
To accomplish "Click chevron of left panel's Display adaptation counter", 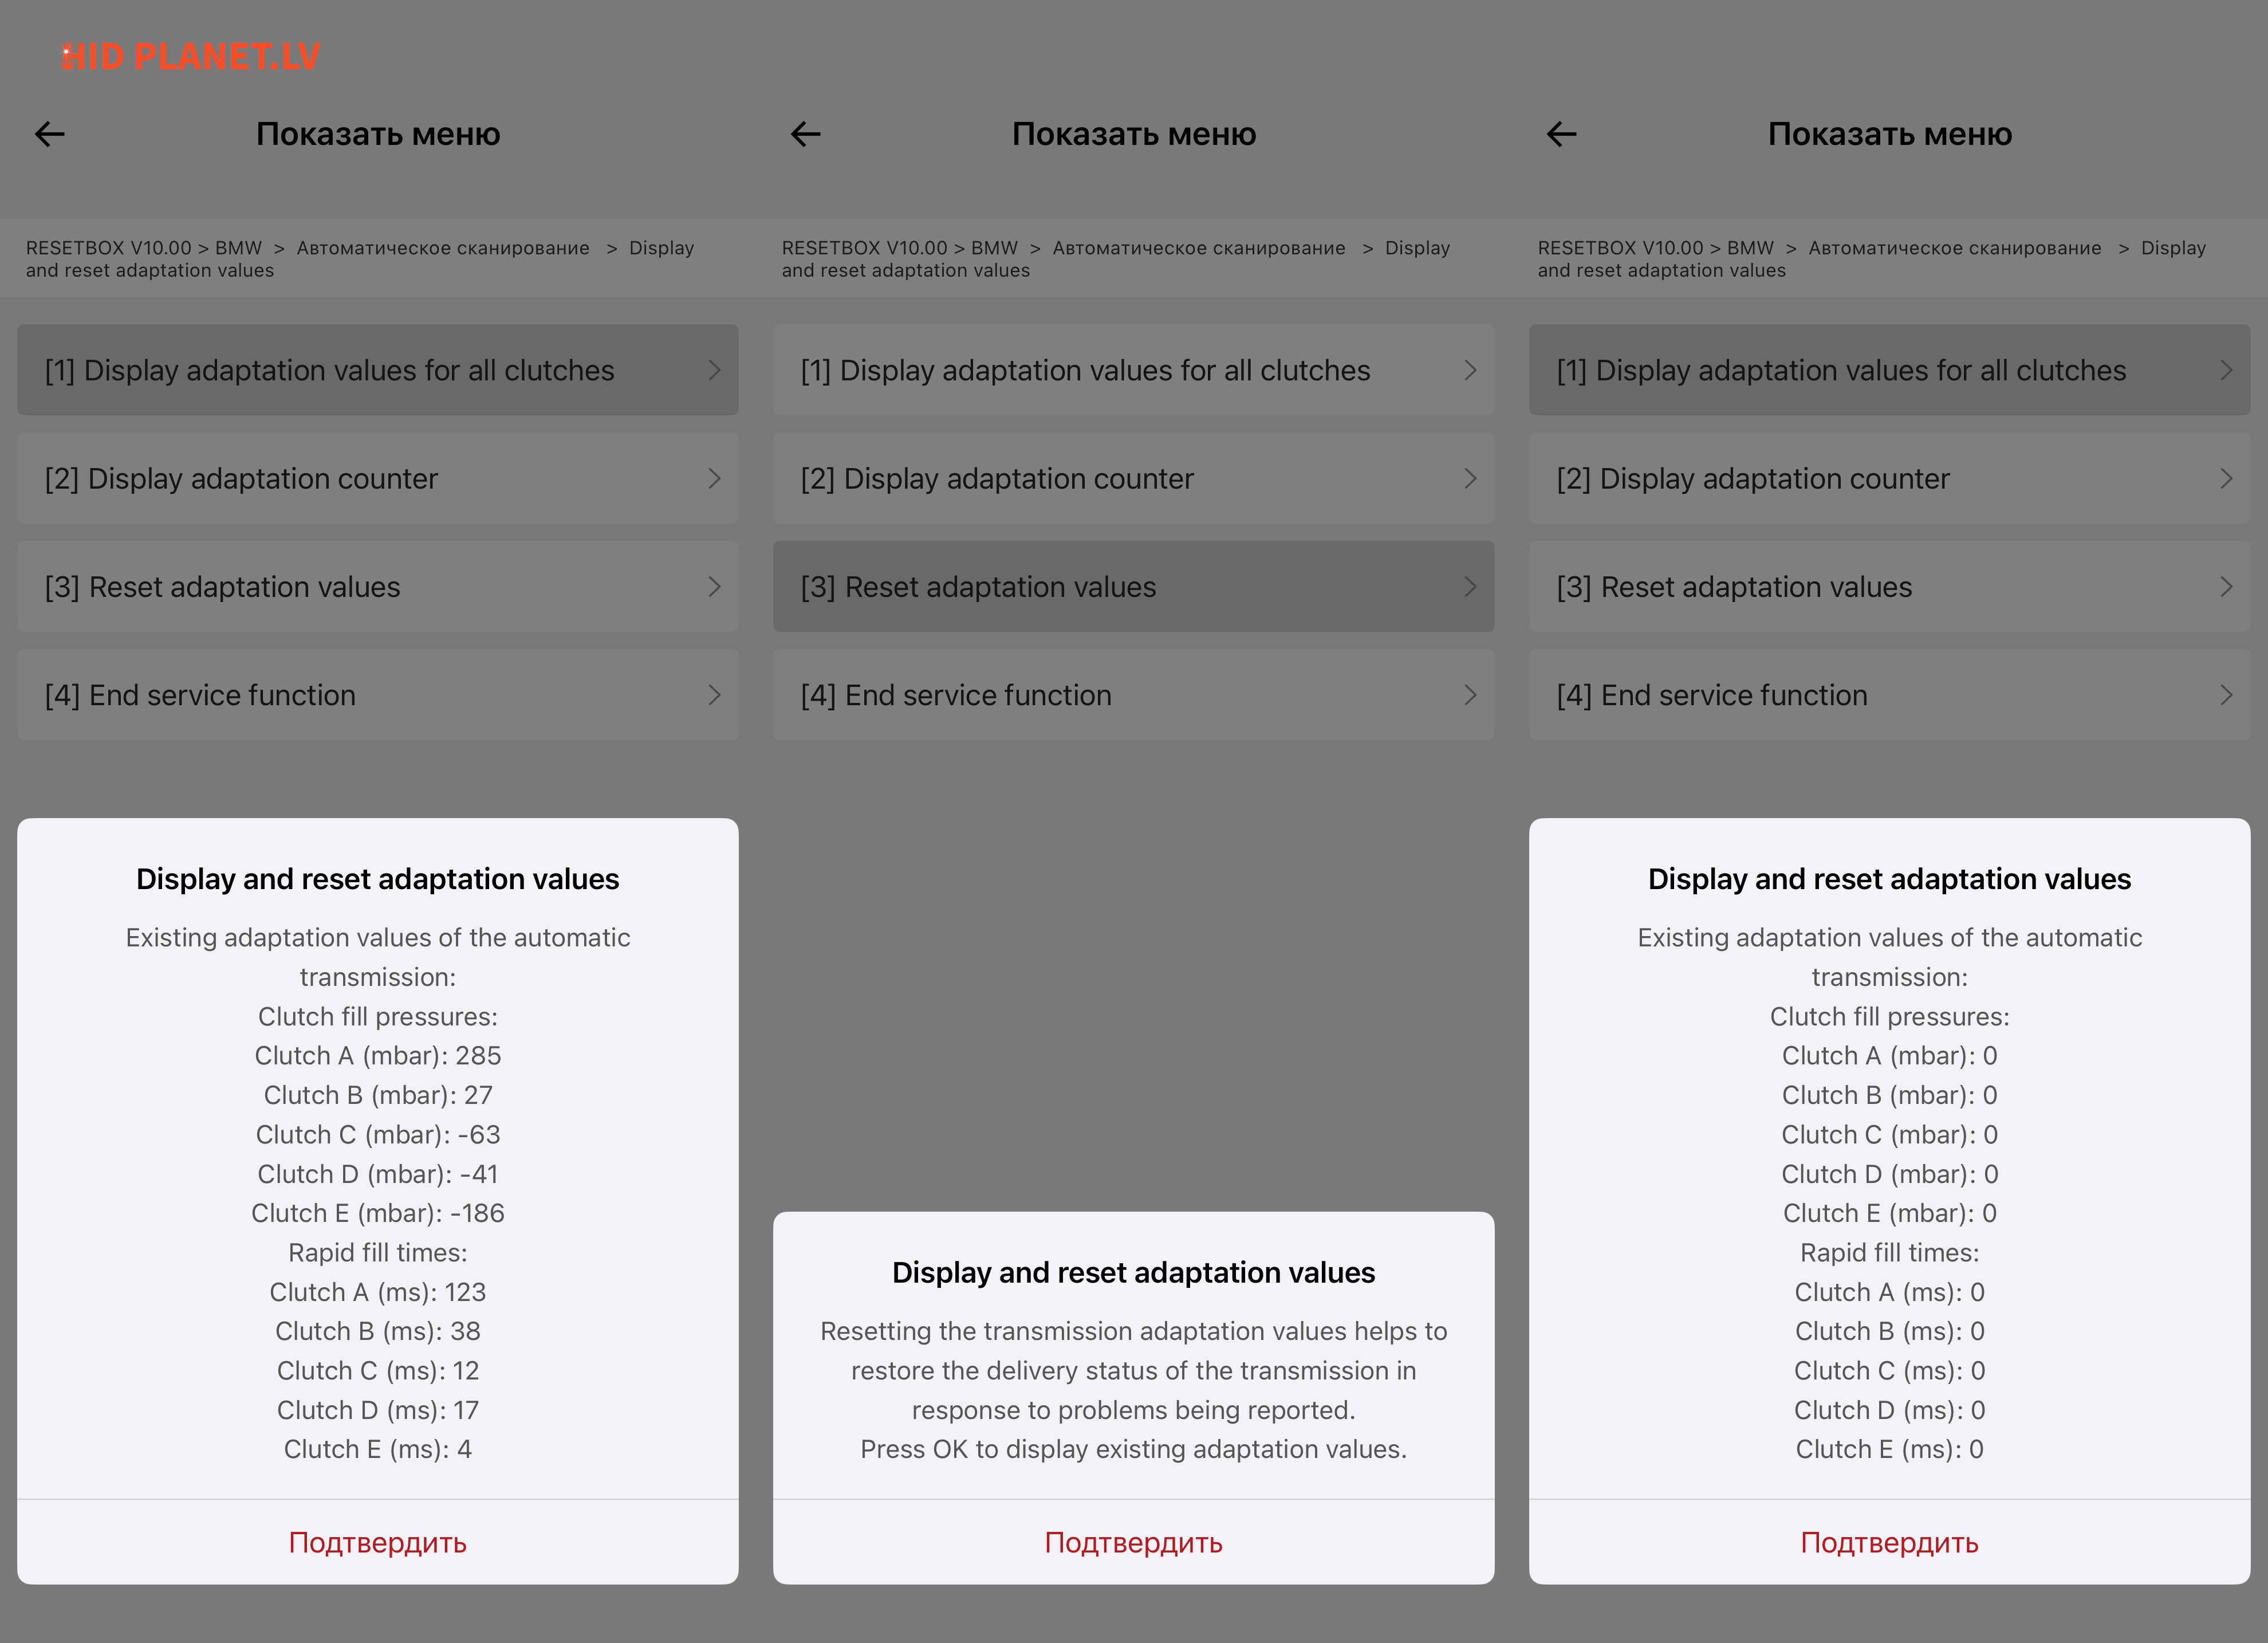I will [714, 479].
